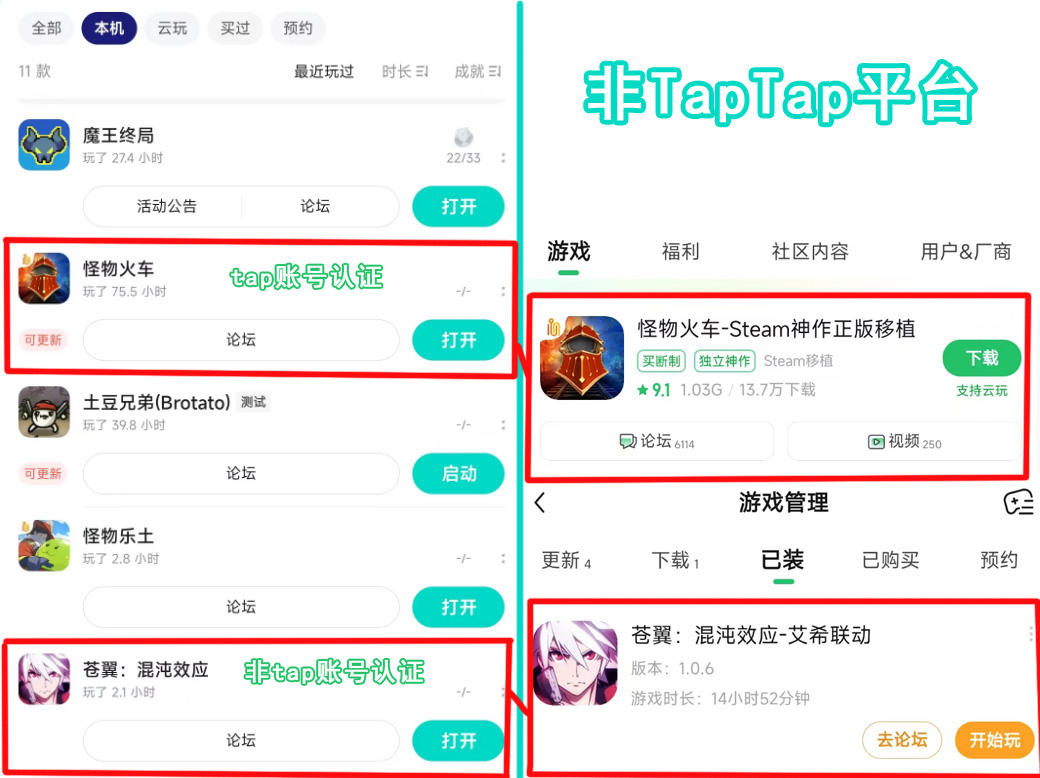The height and width of the screenshot is (778, 1040).
Task: Switch to the 福利 tab
Action: 680,251
